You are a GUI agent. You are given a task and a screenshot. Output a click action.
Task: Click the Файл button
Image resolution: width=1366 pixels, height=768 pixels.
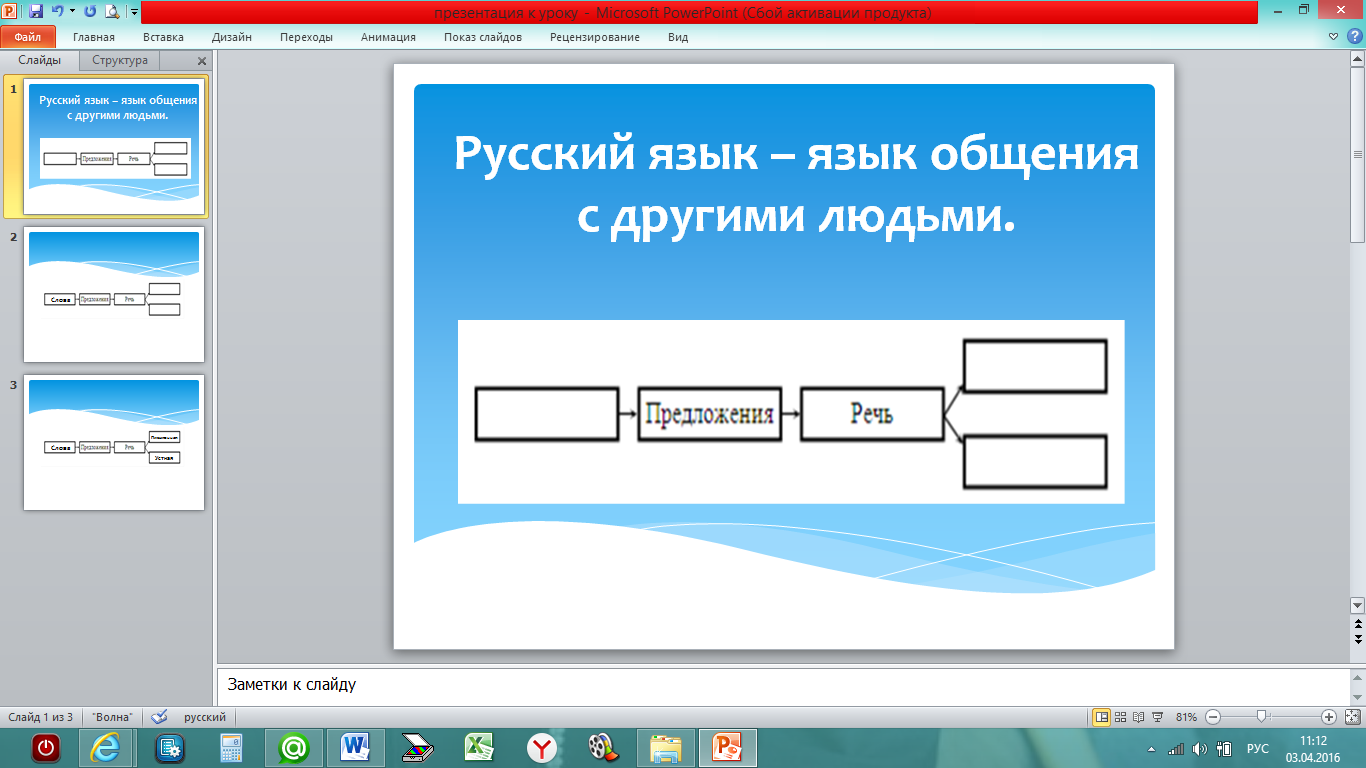click(27, 37)
